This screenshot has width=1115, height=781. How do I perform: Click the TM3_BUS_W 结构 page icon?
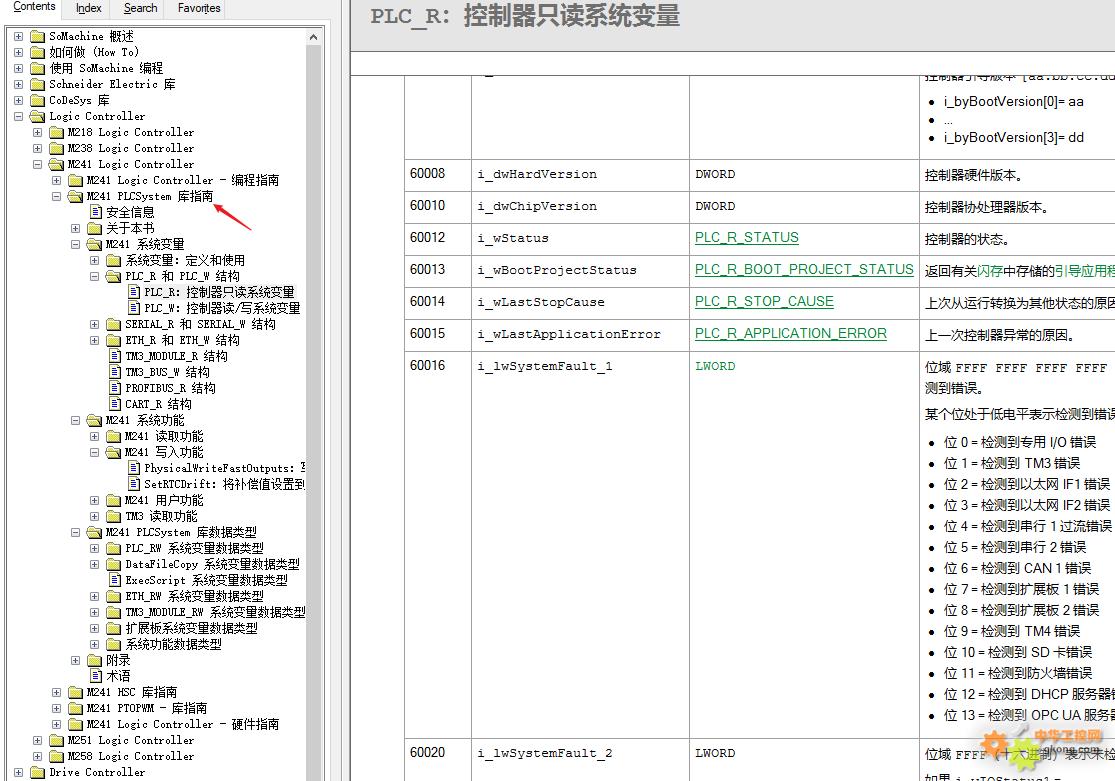[114, 372]
